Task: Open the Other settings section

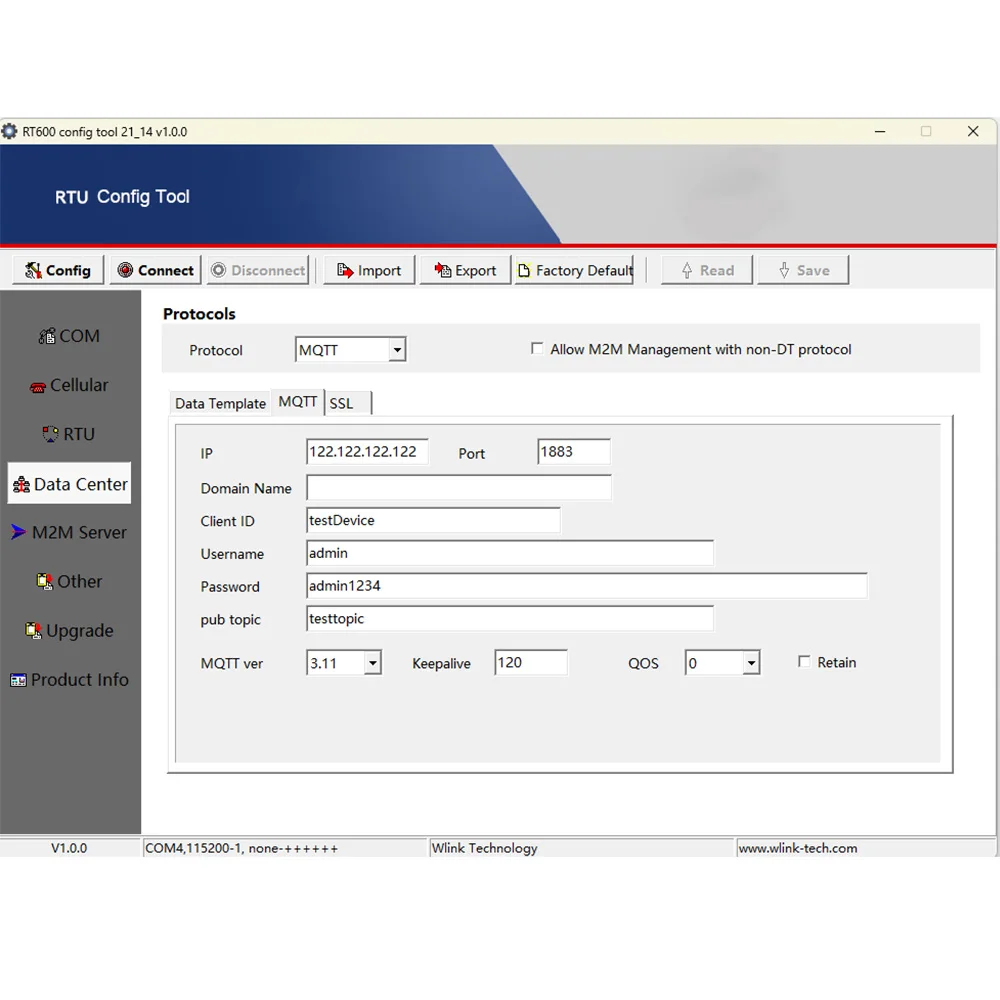Action: [x=69, y=581]
